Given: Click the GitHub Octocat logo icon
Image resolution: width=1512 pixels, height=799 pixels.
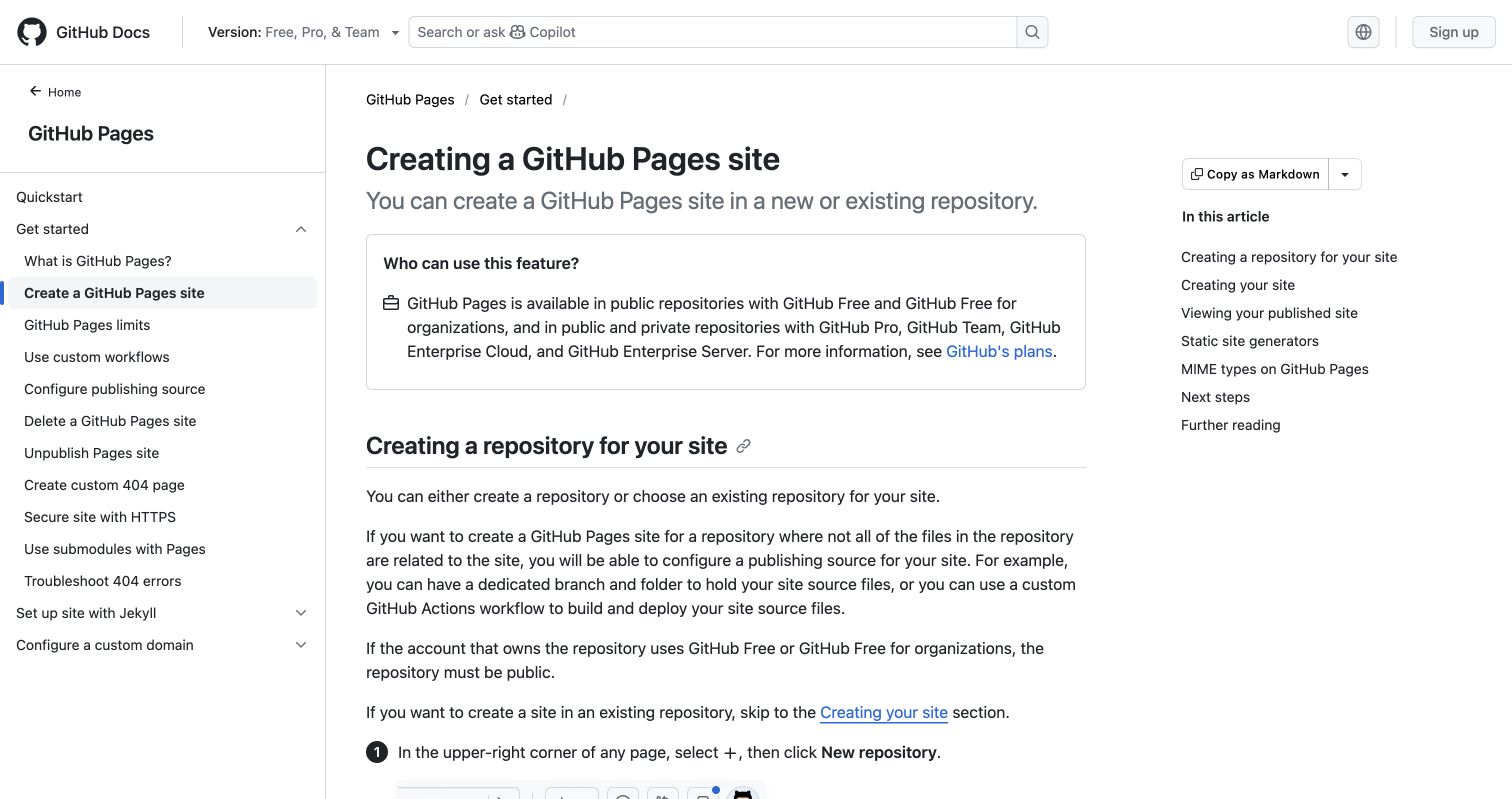Looking at the screenshot, I should click(x=32, y=32).
